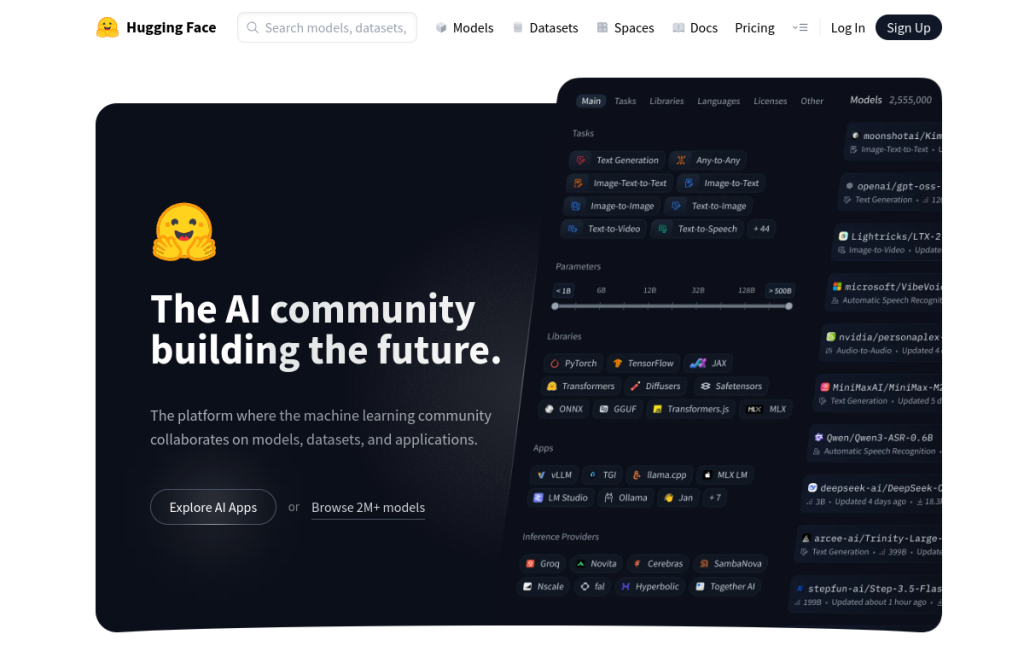The width and height of the screenshot is (1024, 655).
Task: Click the Hugging Face emoji logo in header
Action: click(108, 27)
